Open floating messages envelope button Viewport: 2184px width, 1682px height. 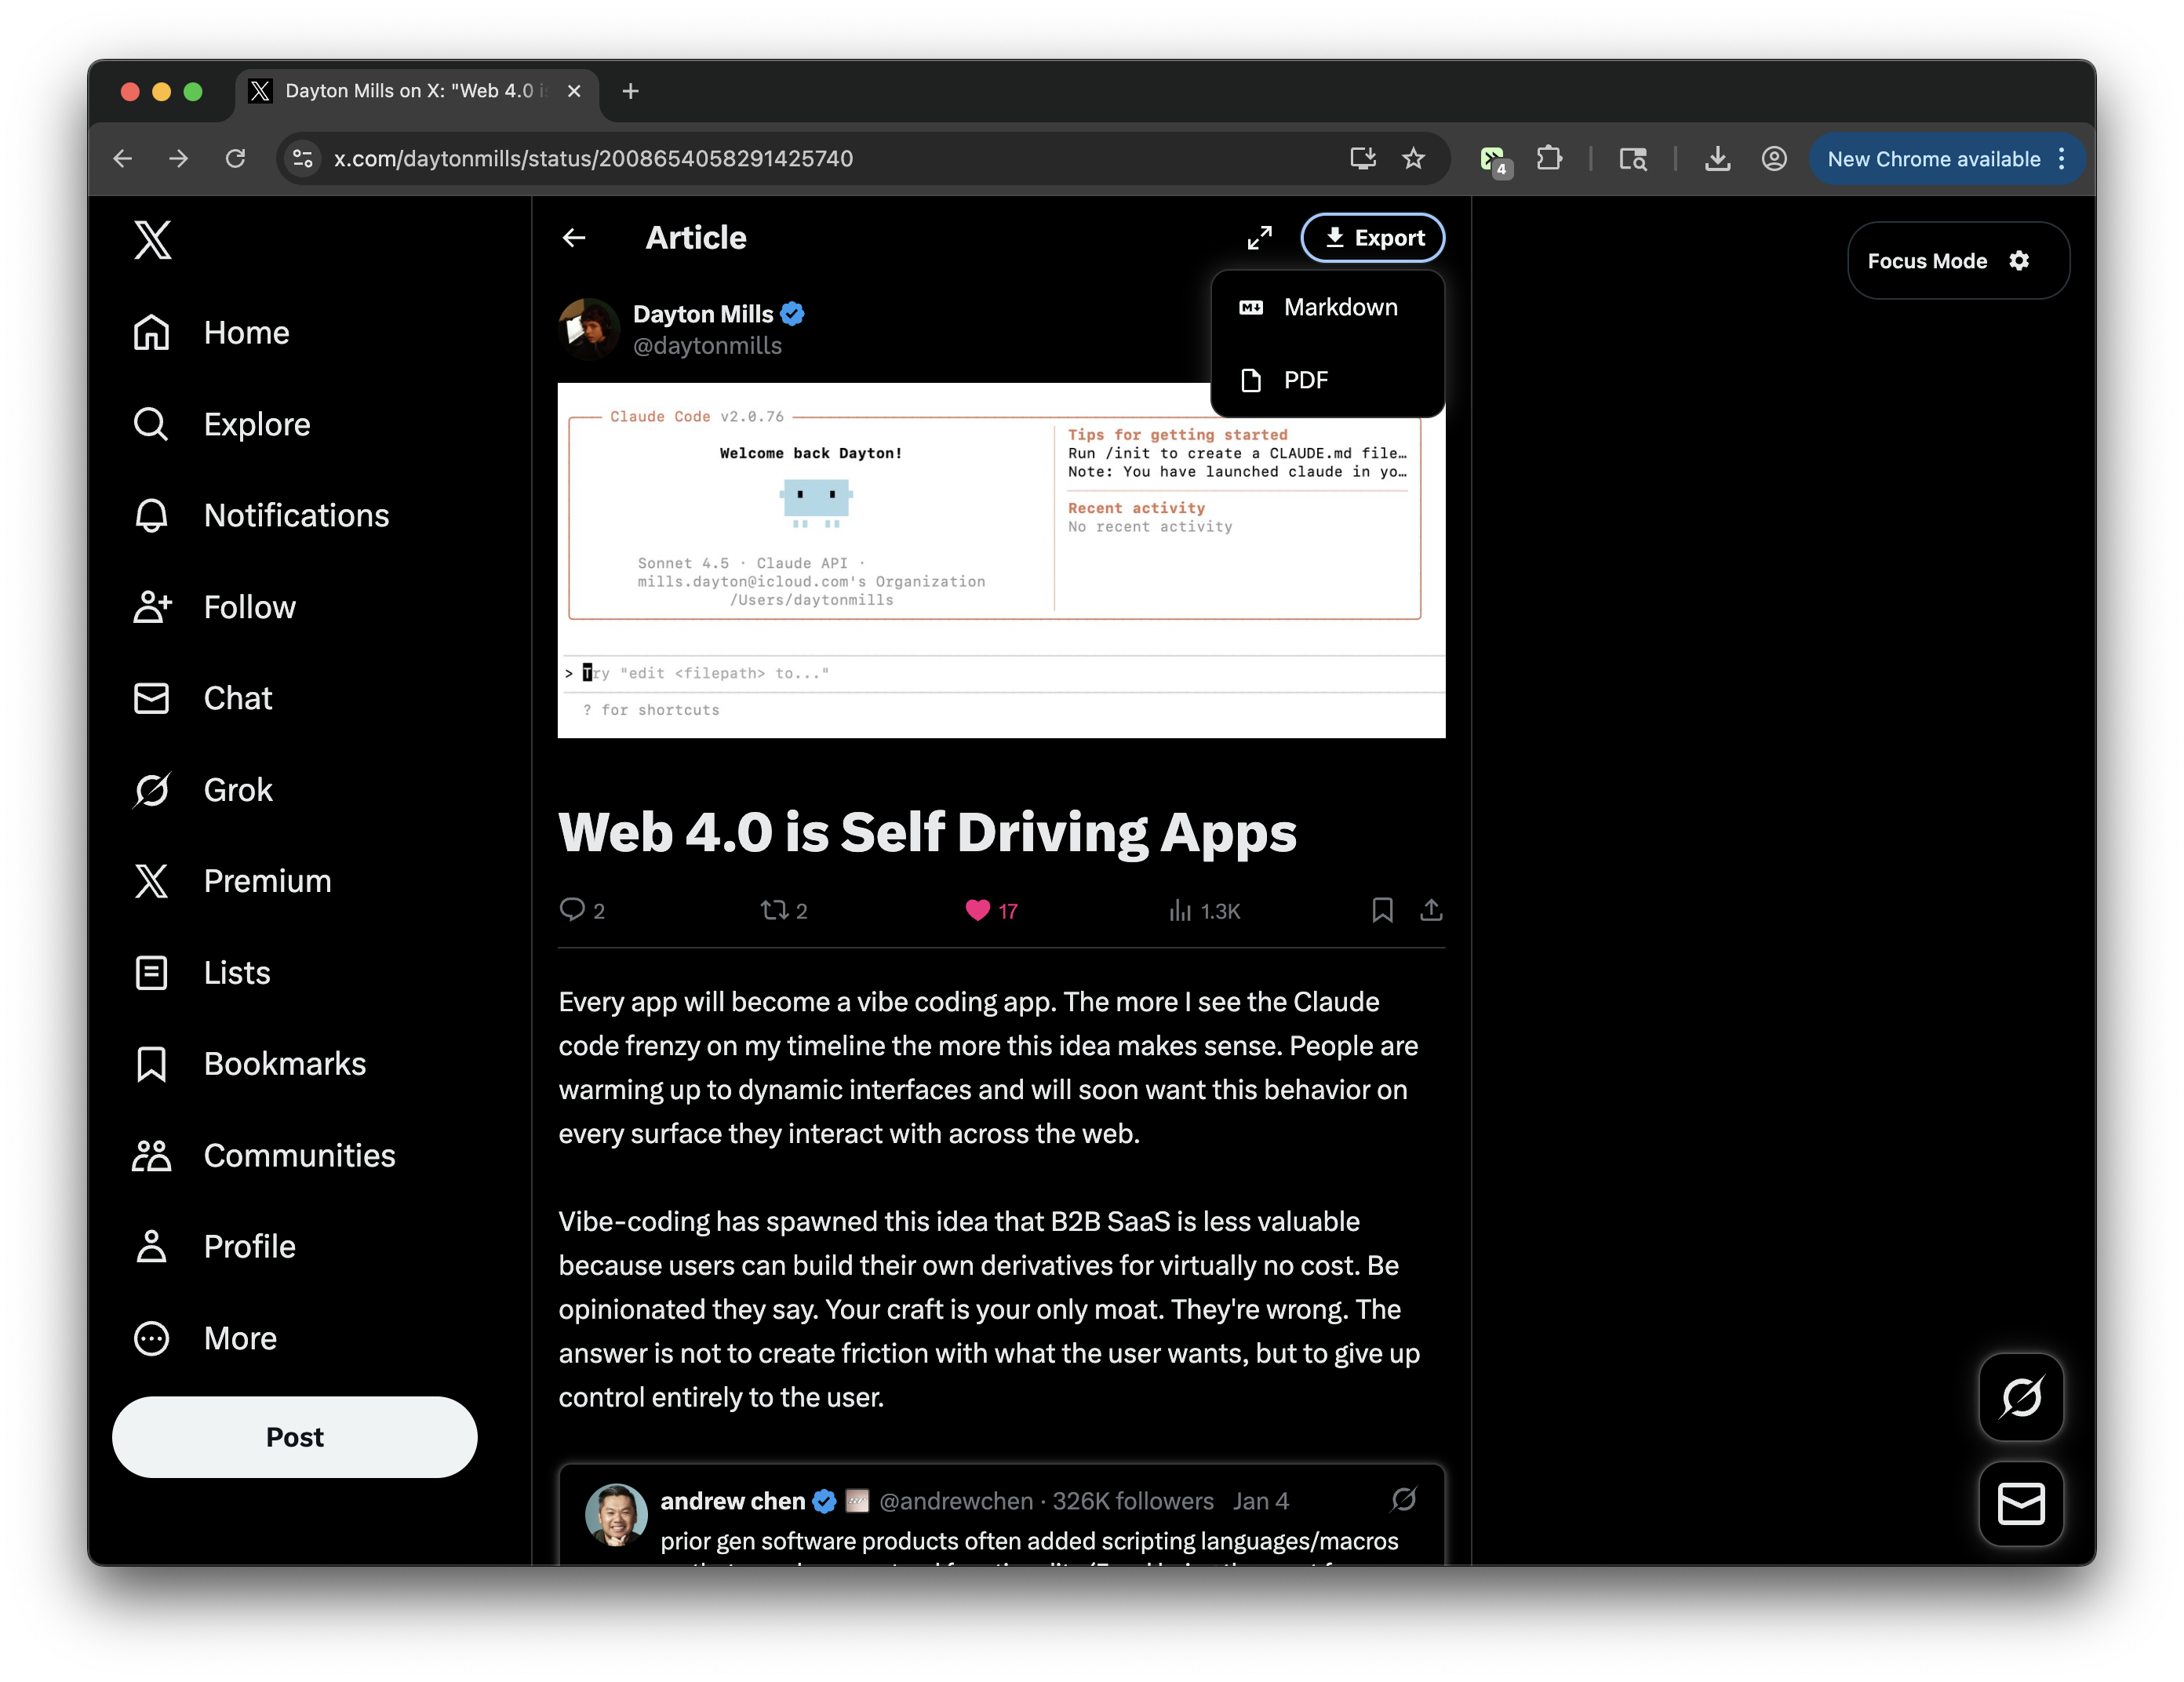(x=2020, y=1503)
